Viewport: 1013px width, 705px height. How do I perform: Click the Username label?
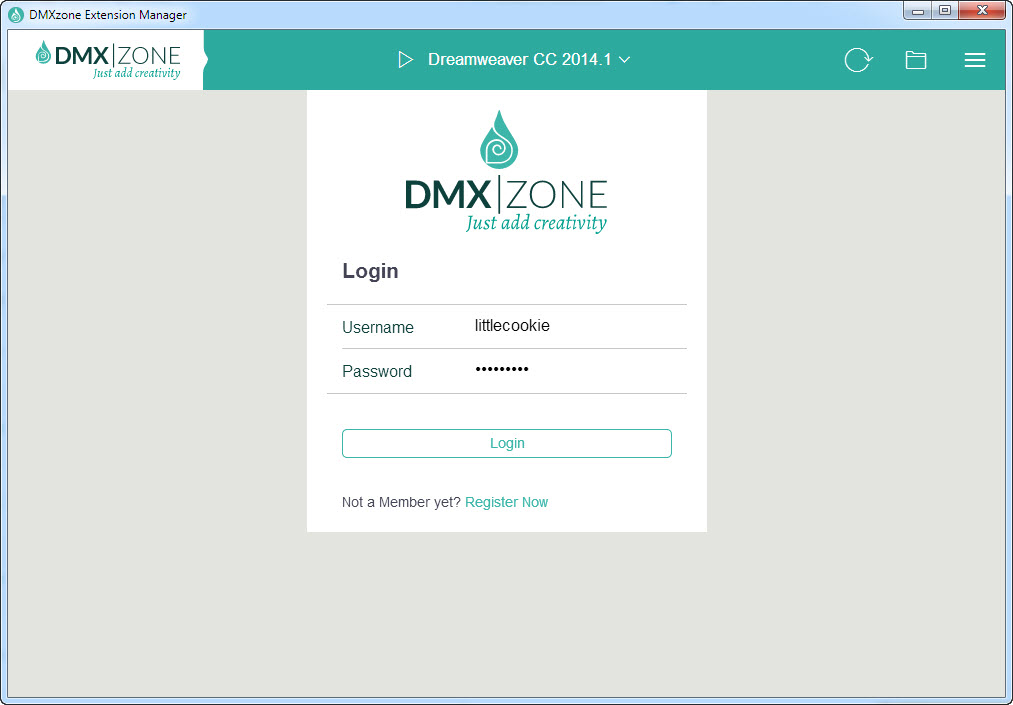pos(378,328)
